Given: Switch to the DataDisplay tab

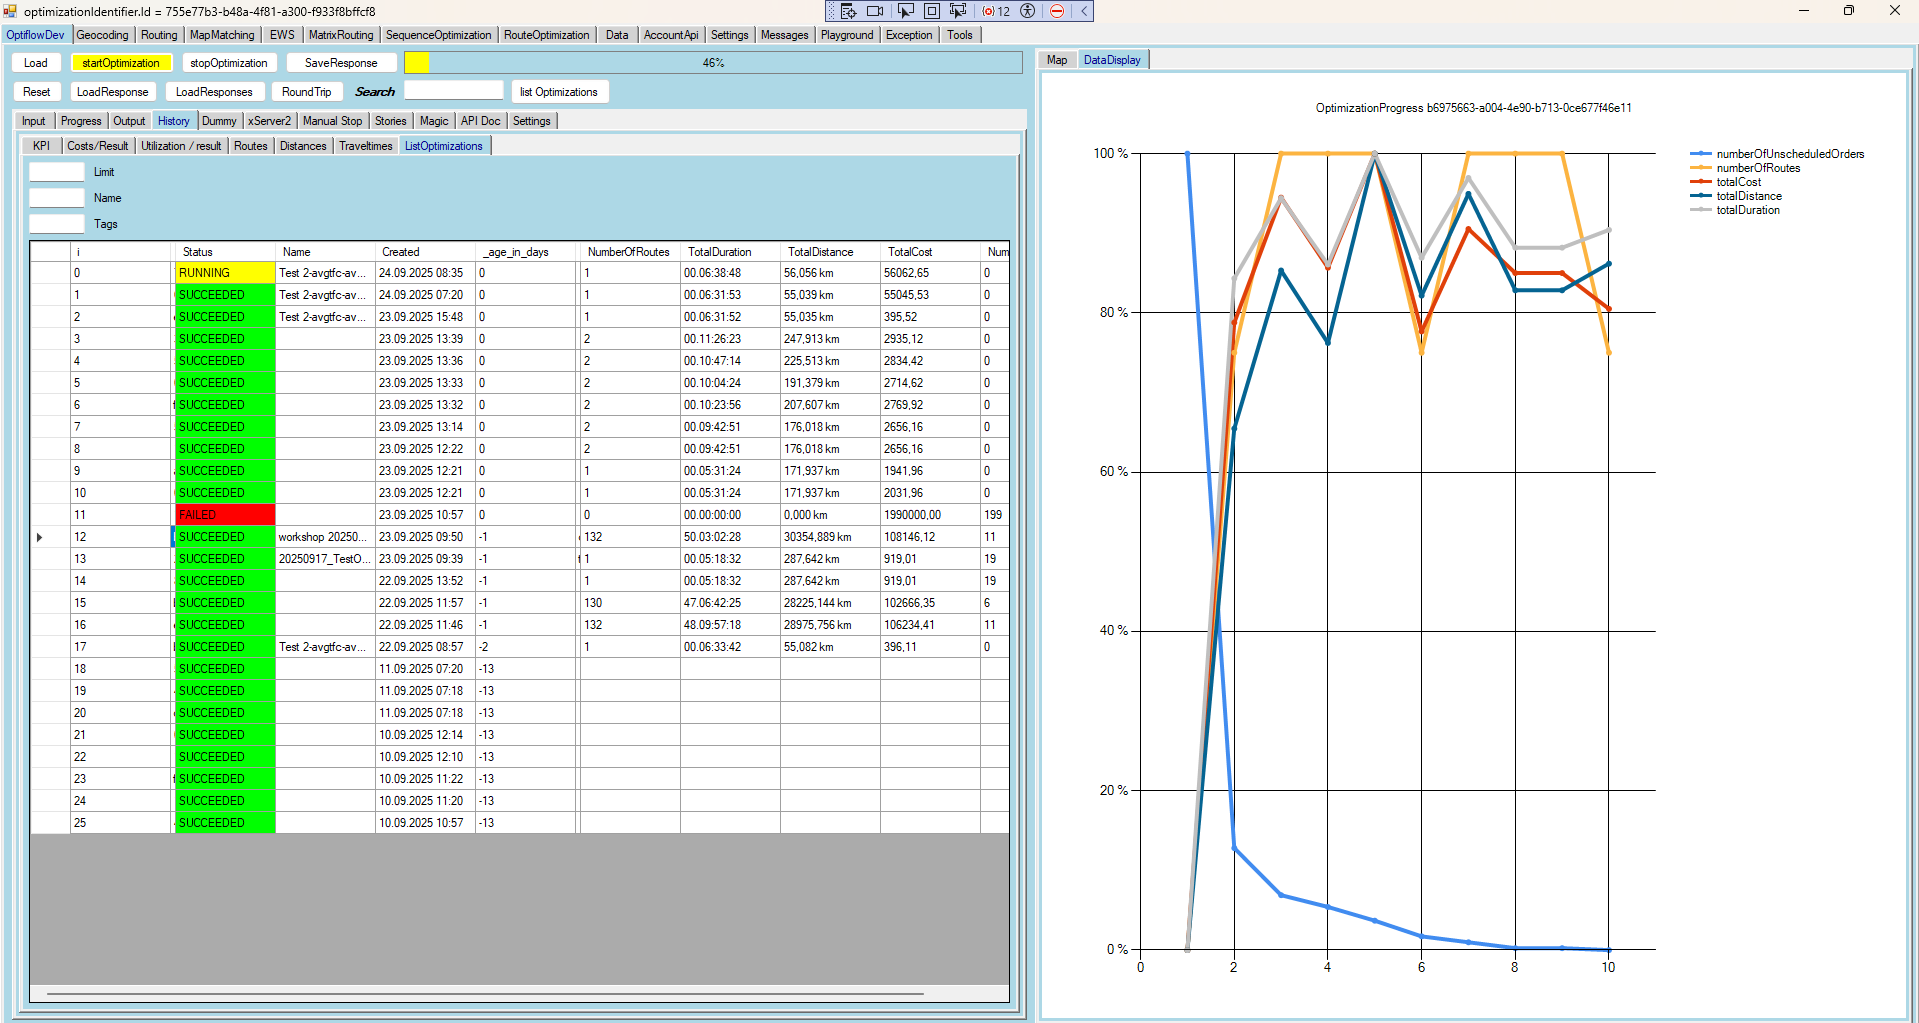Looking at the screenshot, I should (1112, 60).
